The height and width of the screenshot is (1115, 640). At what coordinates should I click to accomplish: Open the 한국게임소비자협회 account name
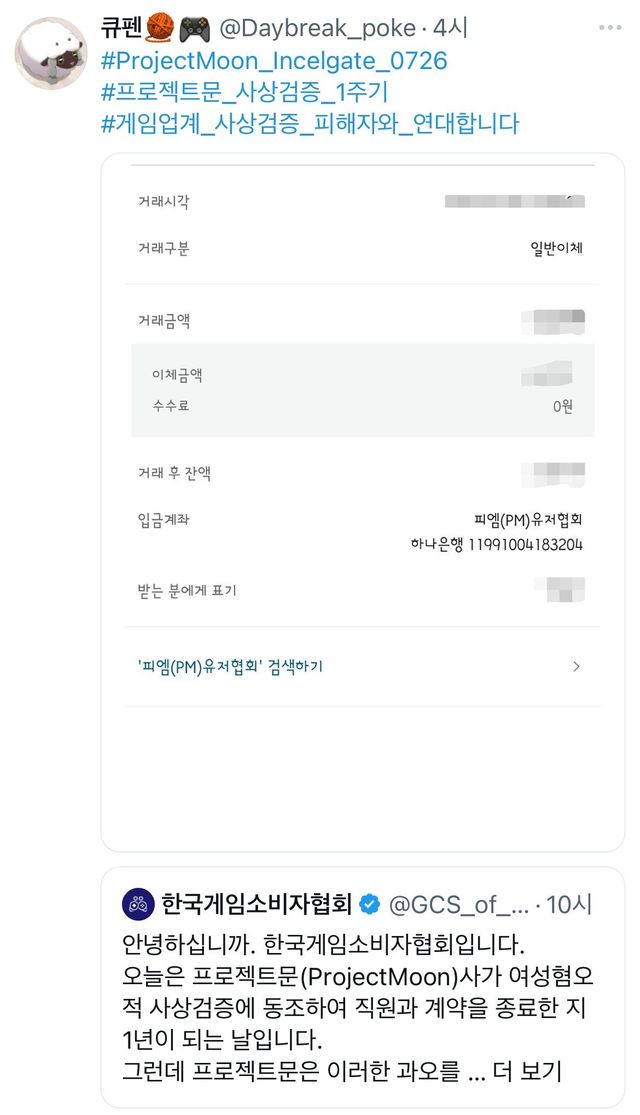point(256,905)
